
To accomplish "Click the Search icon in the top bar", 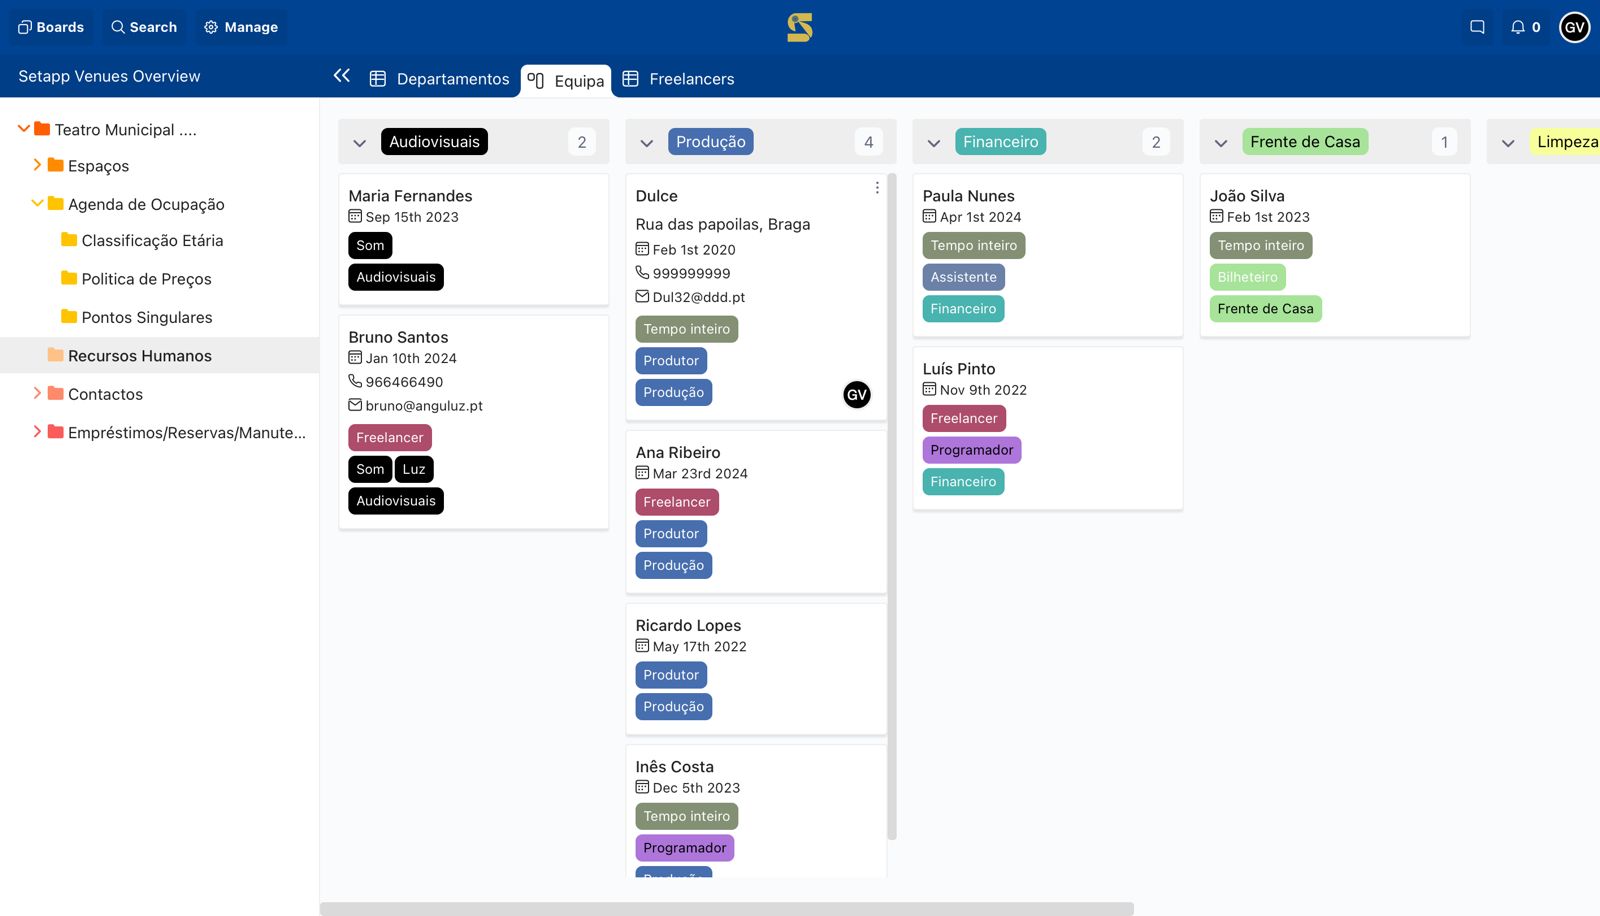I will click(x=144, y=27).
